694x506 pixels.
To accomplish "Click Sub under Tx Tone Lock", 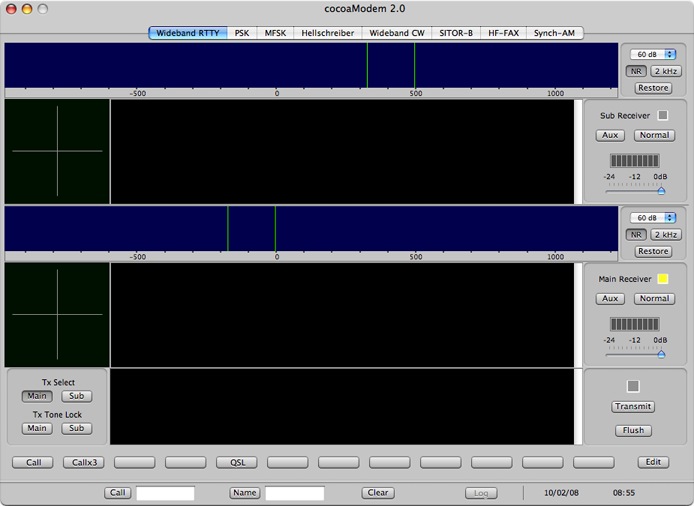I will tap(77, 429).
